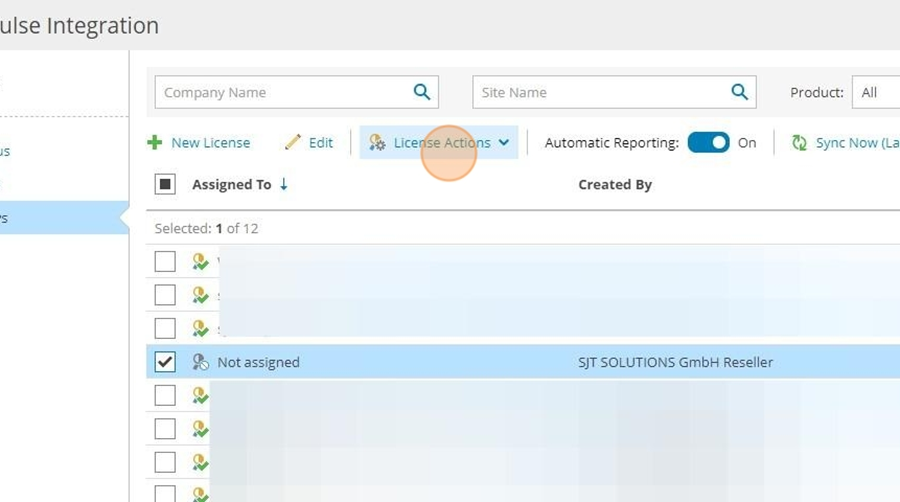Click the Edit button label
The width and height of the screenshot is (900, 502).
point(321,143)
